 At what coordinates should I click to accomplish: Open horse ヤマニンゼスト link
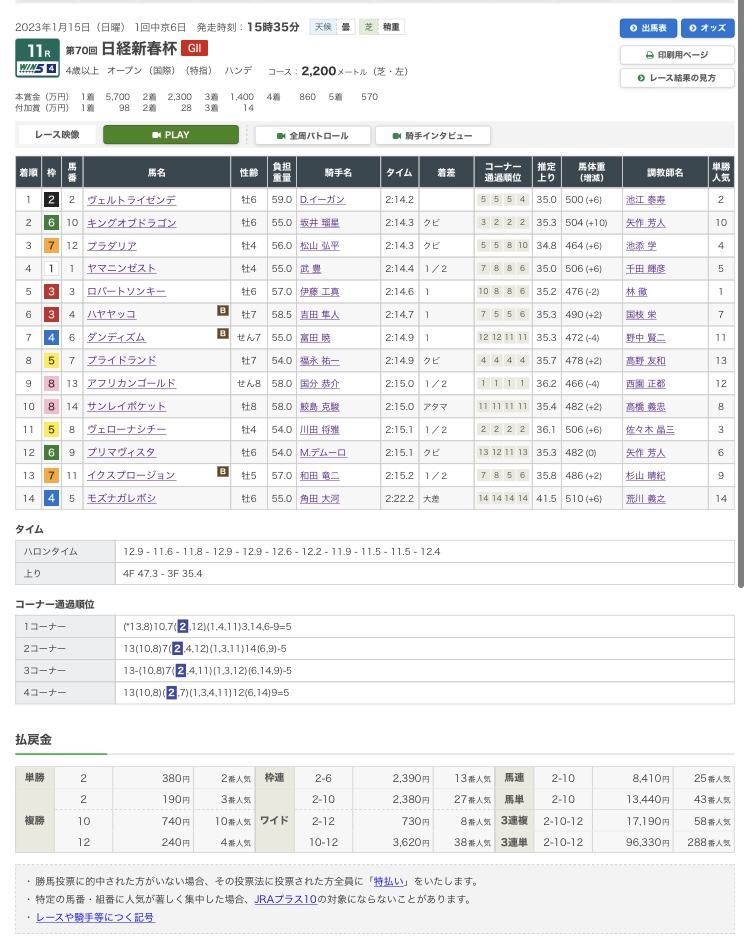pyautogui.click(x=121, y=269)
